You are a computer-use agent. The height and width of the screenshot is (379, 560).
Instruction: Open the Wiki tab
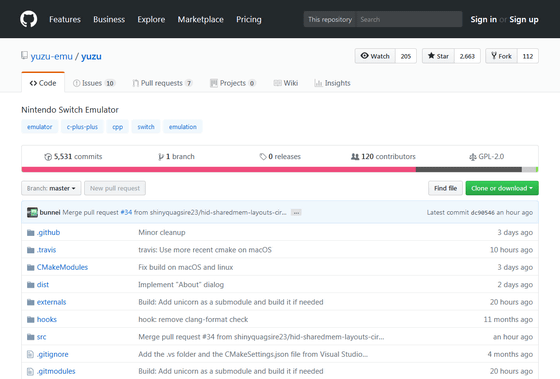point(286,83)
